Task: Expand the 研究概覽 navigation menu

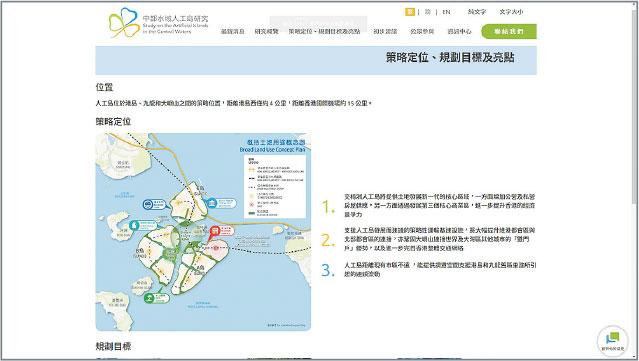Action: [x=267, y=31]
